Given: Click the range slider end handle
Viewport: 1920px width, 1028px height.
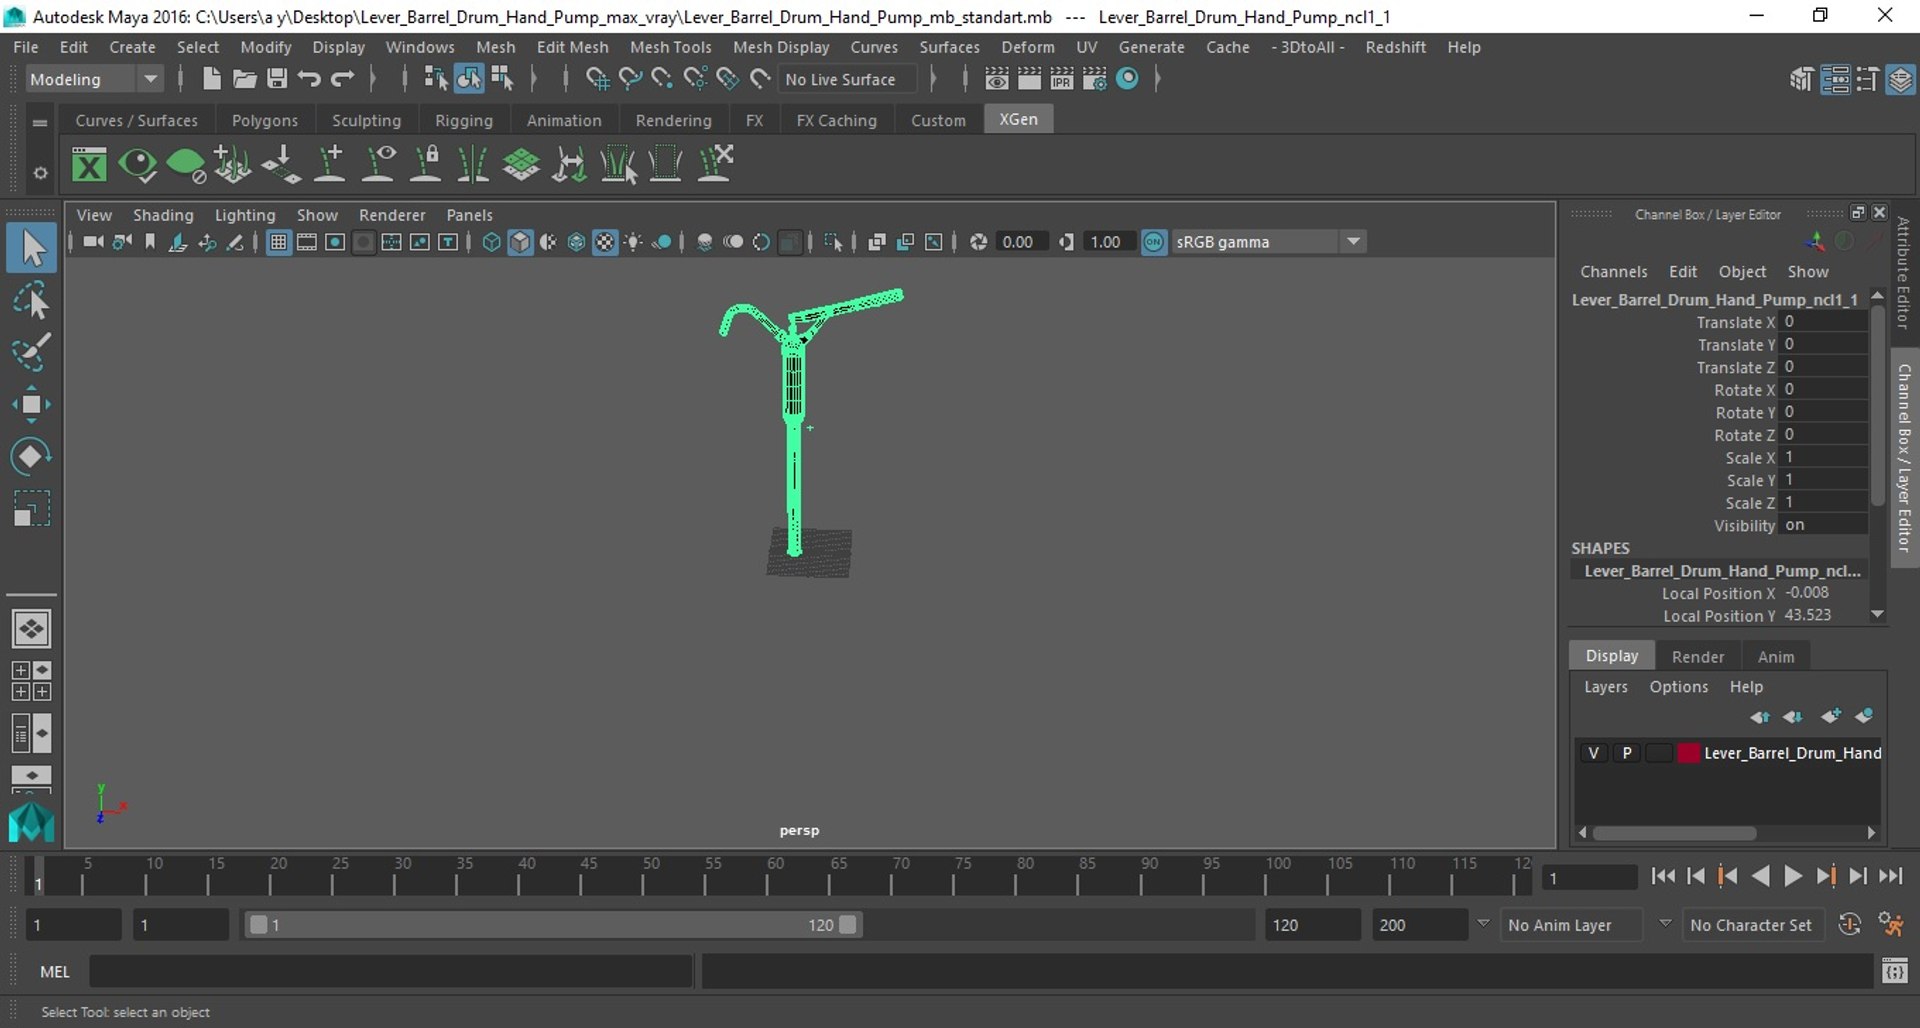Looking at the screenshot, I should [848, 925].
